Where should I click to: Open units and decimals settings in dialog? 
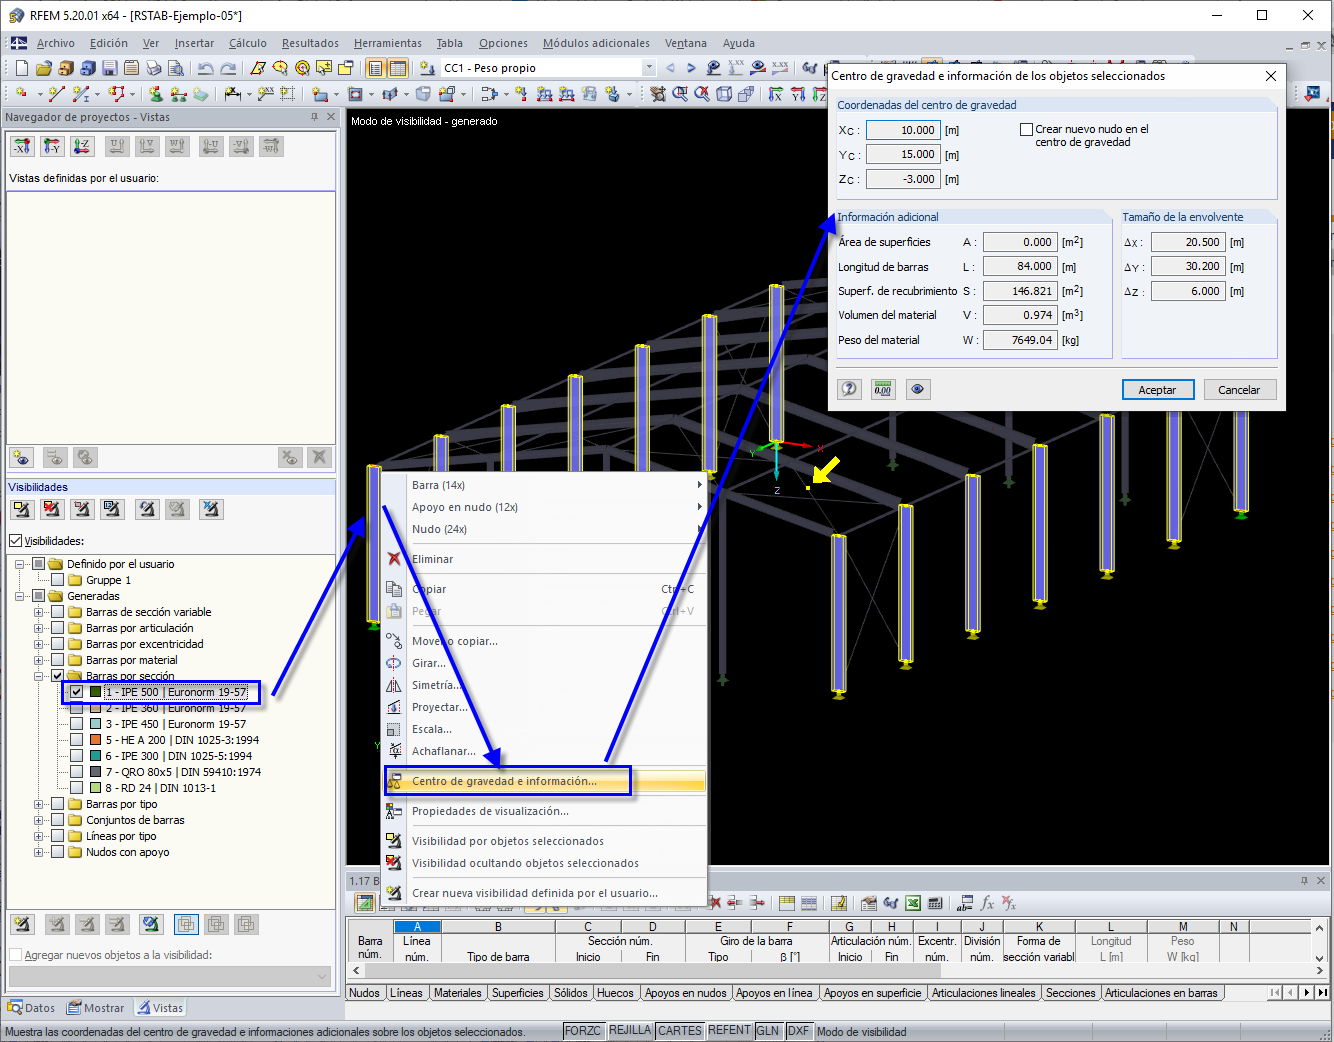pyautogui.click(x=883, y=389)
